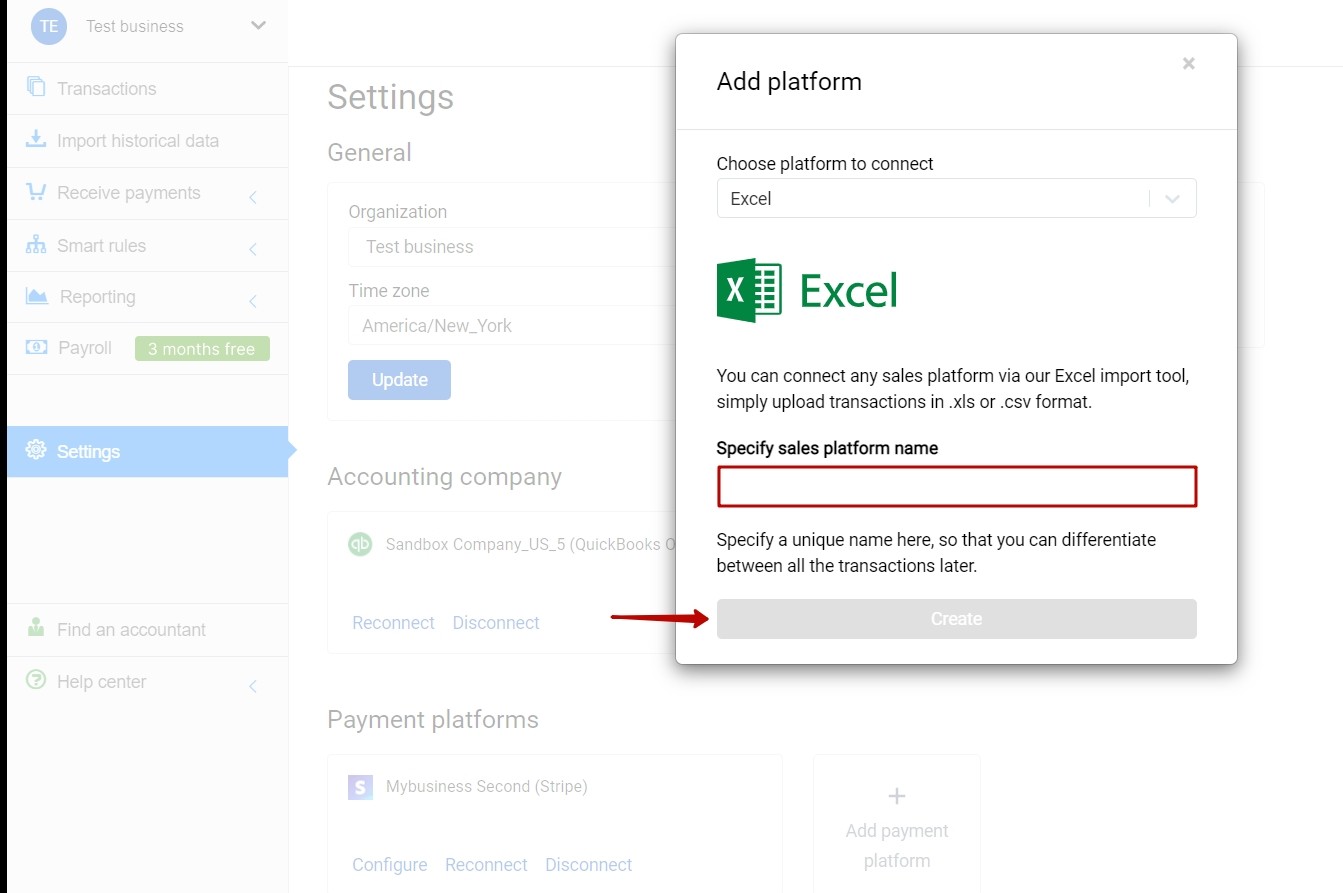The image size is (1343, 893).
Task: Click the plus icon to add payment platform
Action: [896, 796]
